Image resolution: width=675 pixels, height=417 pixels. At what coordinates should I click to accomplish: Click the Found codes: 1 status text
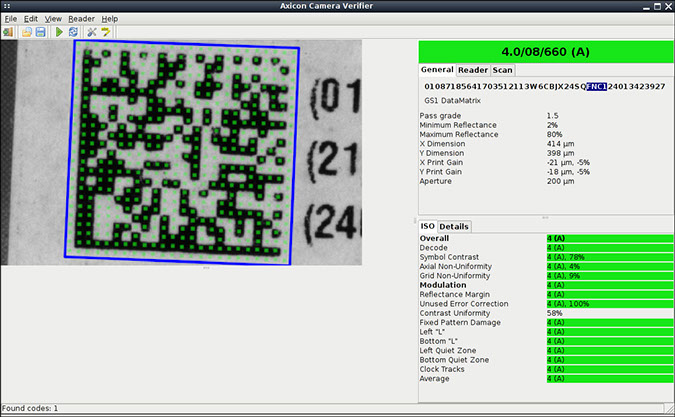pos(30,408)
